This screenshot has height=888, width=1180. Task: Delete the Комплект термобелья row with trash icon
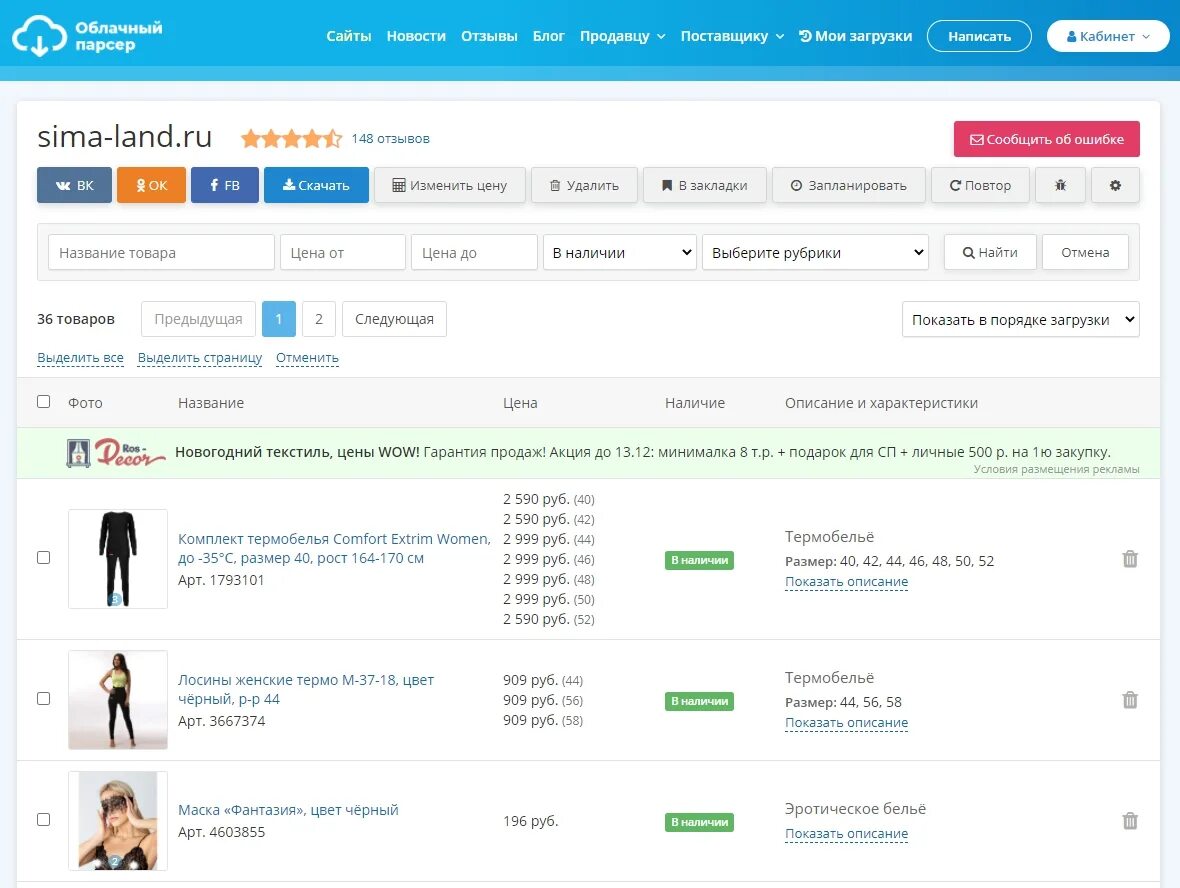1130,559
